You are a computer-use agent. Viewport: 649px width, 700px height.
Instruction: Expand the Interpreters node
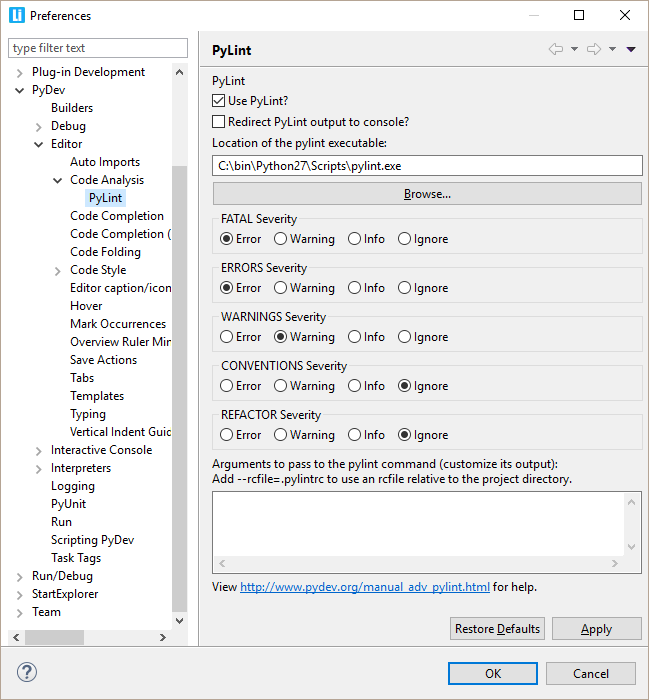pos(39,469)
